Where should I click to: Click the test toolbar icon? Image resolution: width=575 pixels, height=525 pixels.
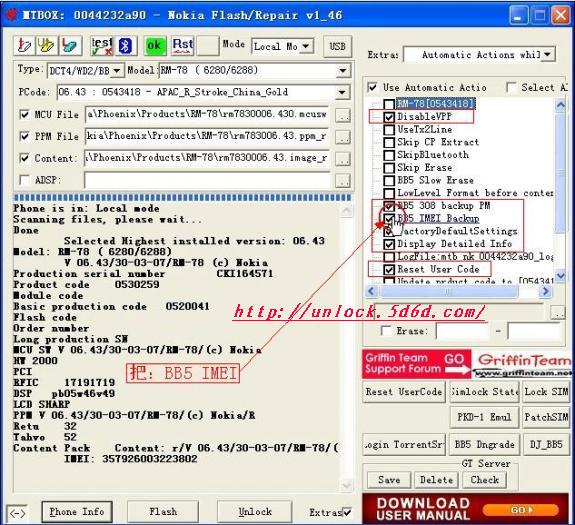coord(102,46)
